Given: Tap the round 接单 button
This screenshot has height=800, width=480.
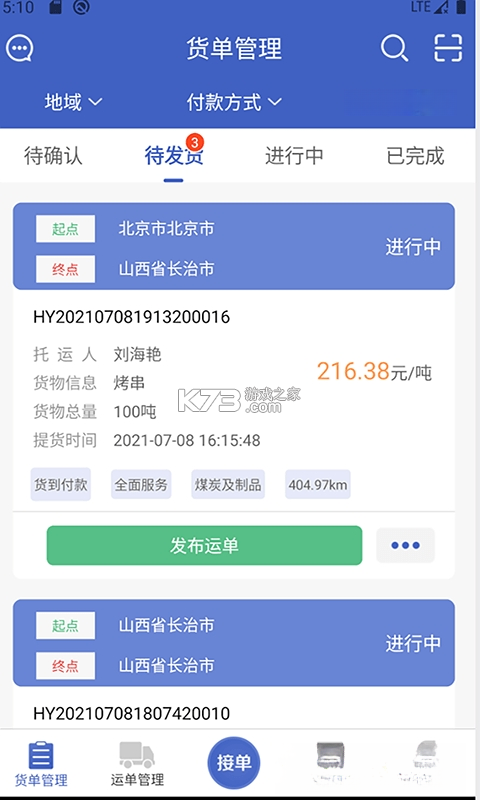Looking at the screenshot, I should point(234,763).
